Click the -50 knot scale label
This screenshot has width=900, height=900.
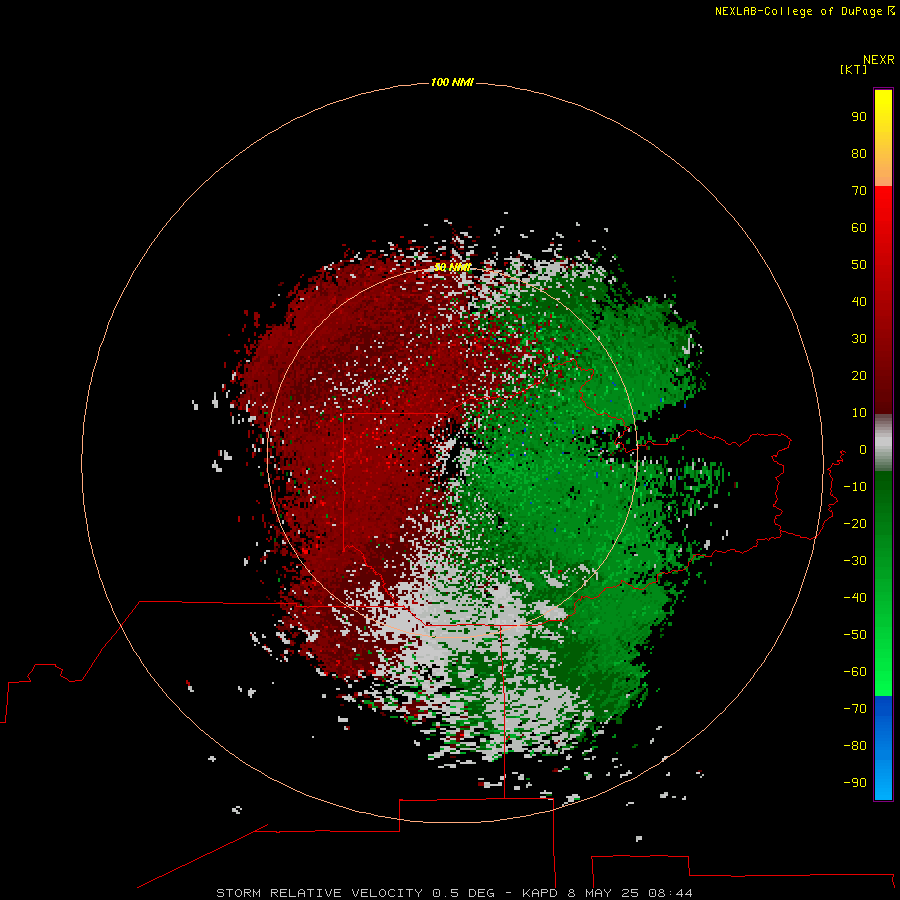(x=855, y=635)
